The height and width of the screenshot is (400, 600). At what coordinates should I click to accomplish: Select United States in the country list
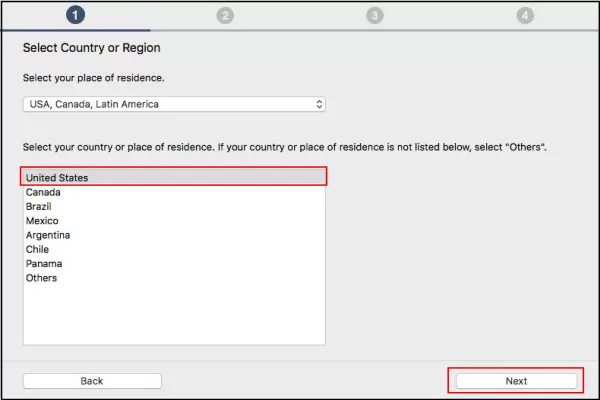174,178
